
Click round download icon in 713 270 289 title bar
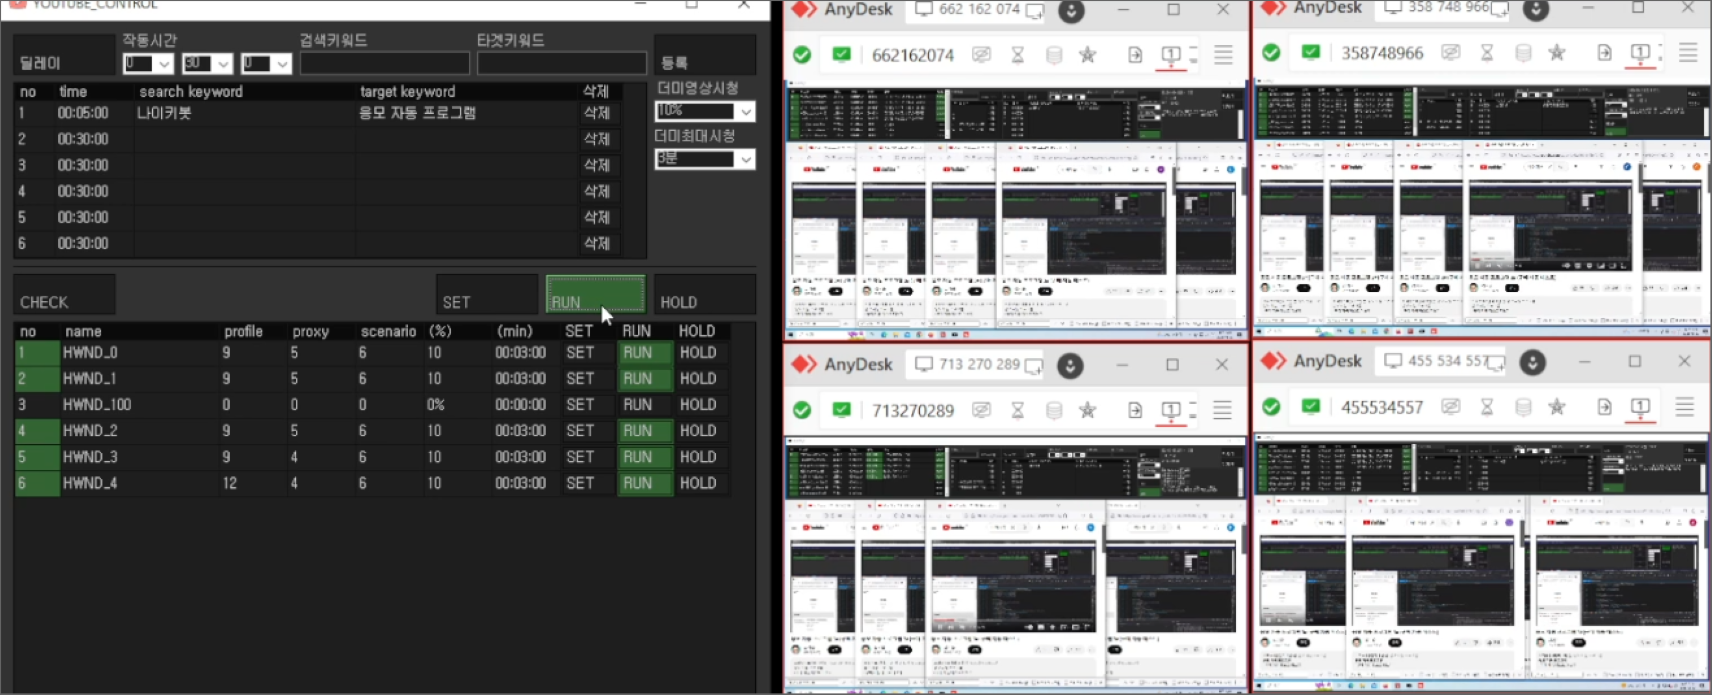tap(1070, 366)
